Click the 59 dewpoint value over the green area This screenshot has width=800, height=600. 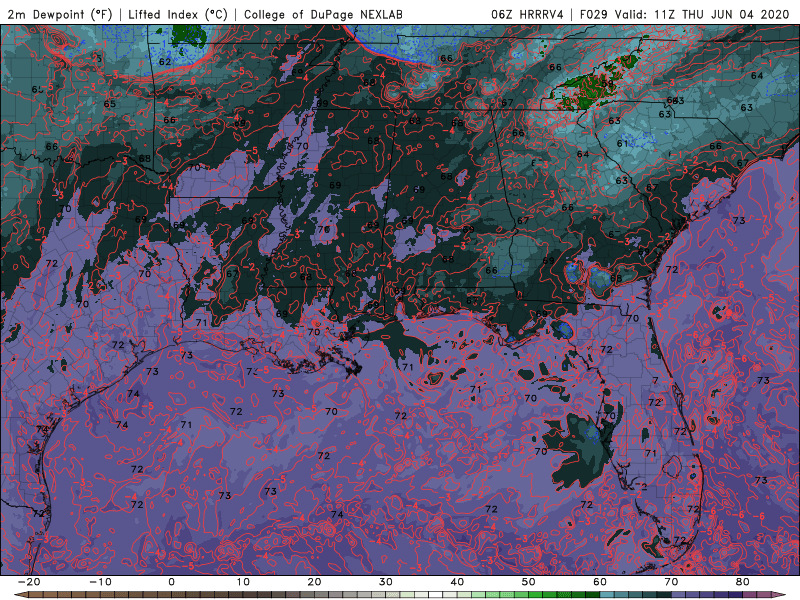click(607, 84)
